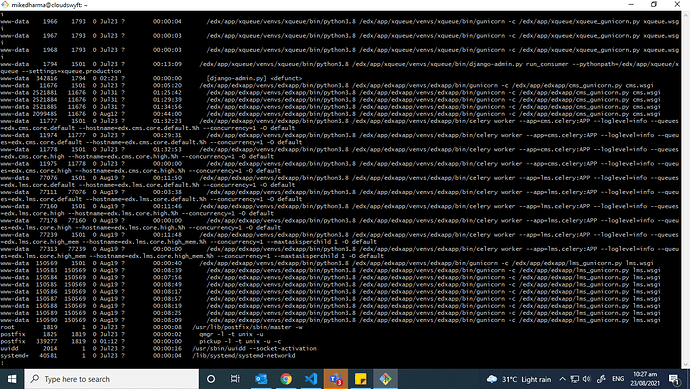Screen dimensions: 690x389
Task: Open the Action Center notifications icon
Action: click(674, 379)
